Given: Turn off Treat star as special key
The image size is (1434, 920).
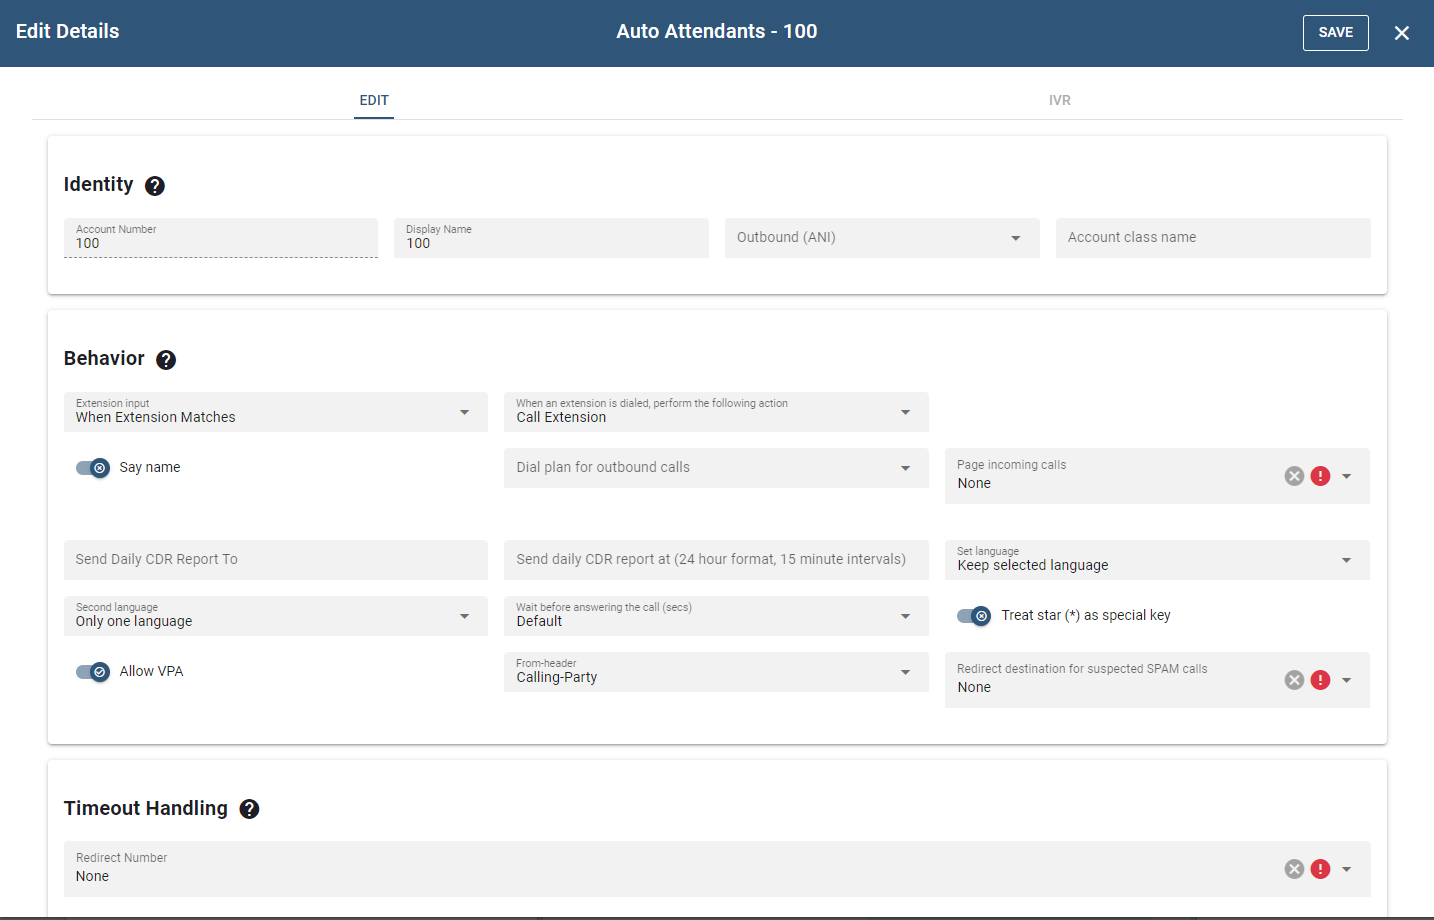Looking at the screenshot, I should [973, 615].
